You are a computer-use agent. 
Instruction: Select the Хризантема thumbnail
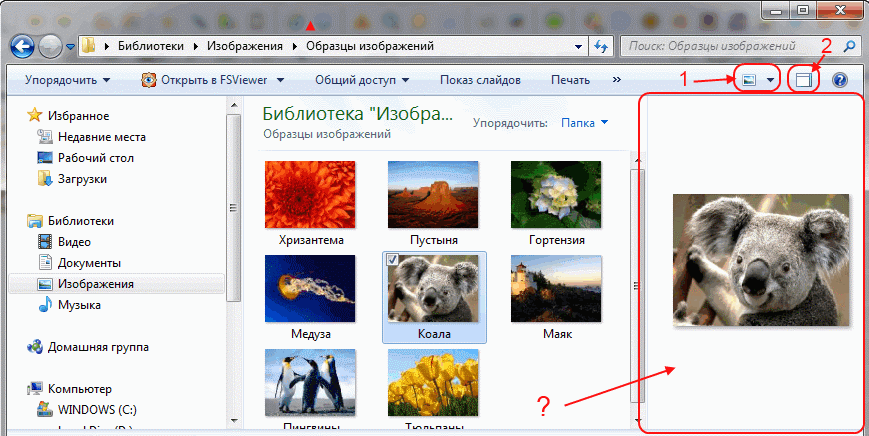tap(311, 202)
